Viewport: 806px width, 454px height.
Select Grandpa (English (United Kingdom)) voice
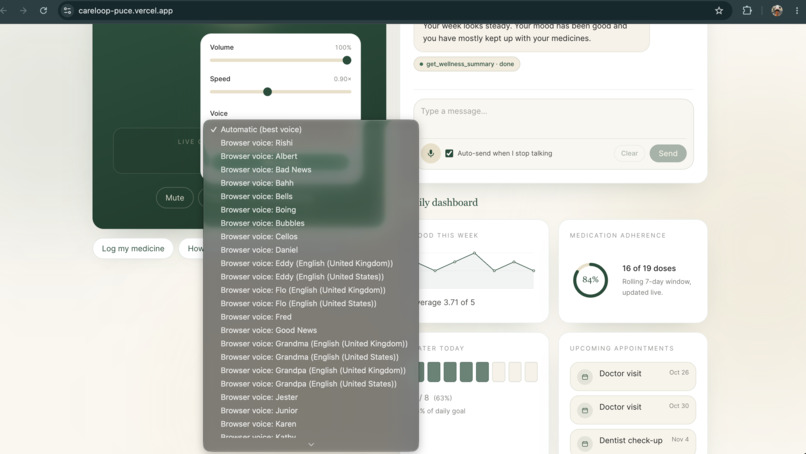coord(310,370)
